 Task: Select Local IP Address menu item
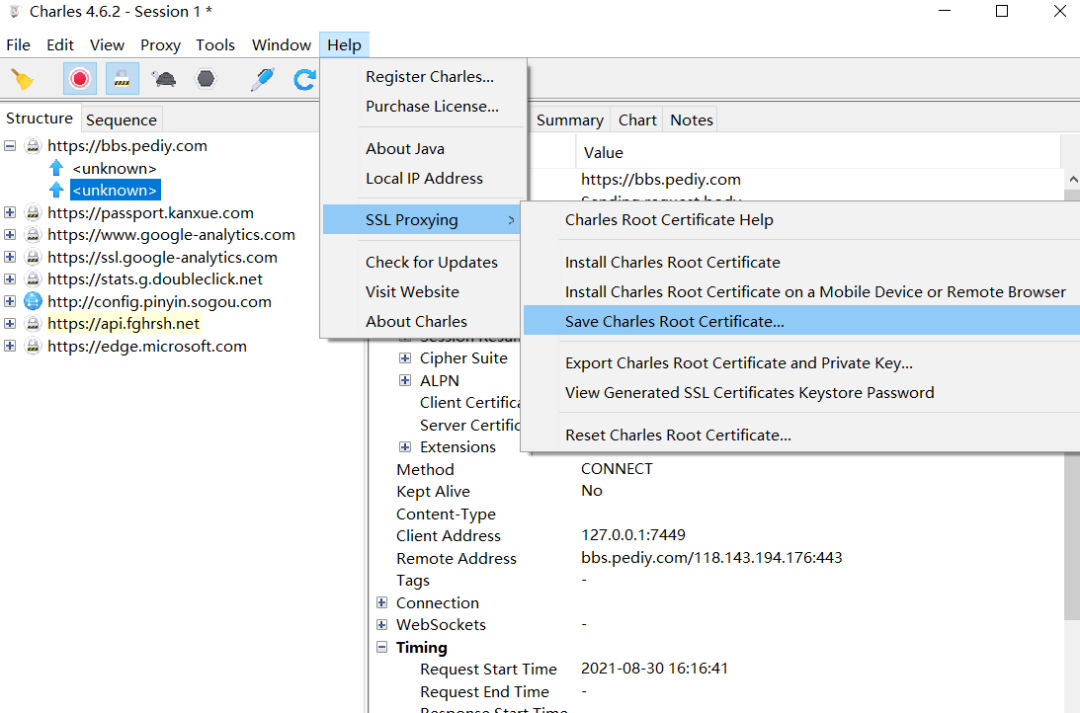coord(424,178)
